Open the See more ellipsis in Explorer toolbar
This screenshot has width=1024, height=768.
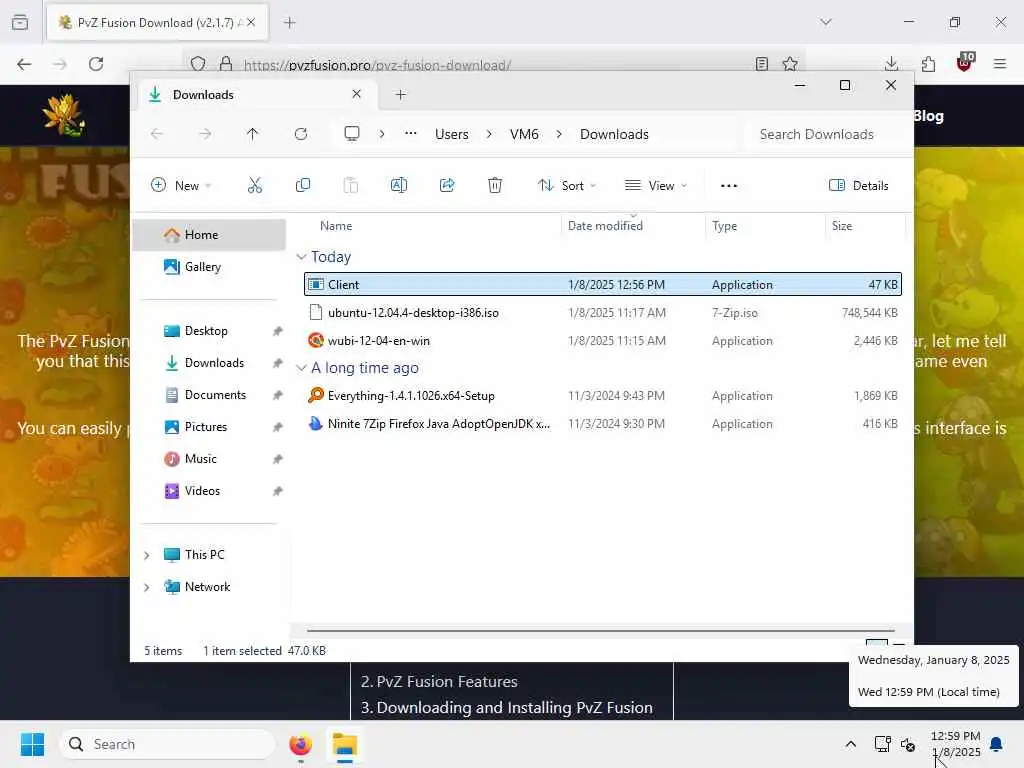click(x=729, y=185)
